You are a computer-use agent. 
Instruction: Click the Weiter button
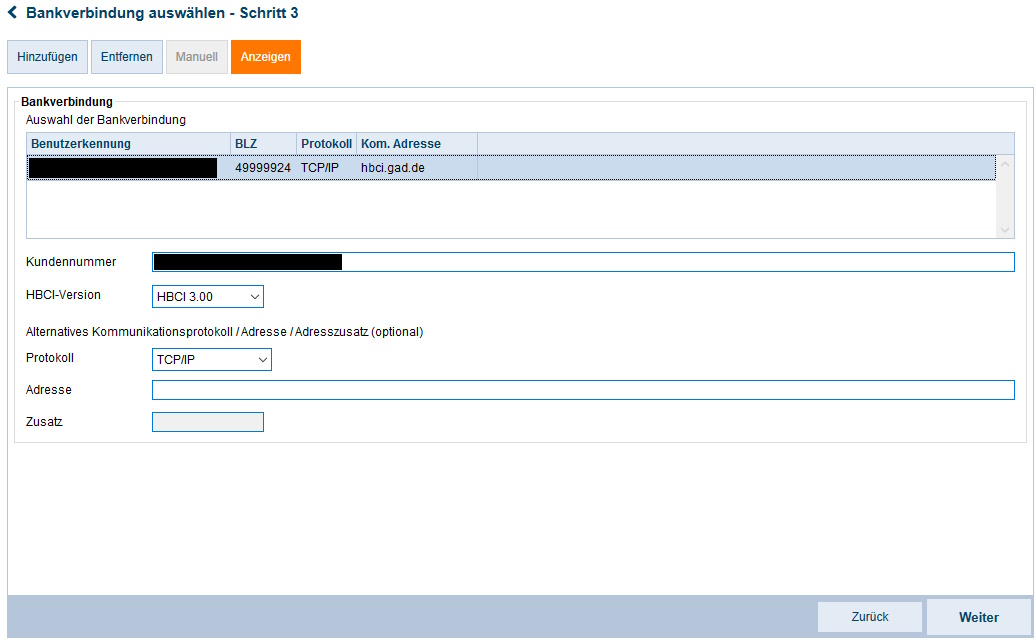point(979,617)
